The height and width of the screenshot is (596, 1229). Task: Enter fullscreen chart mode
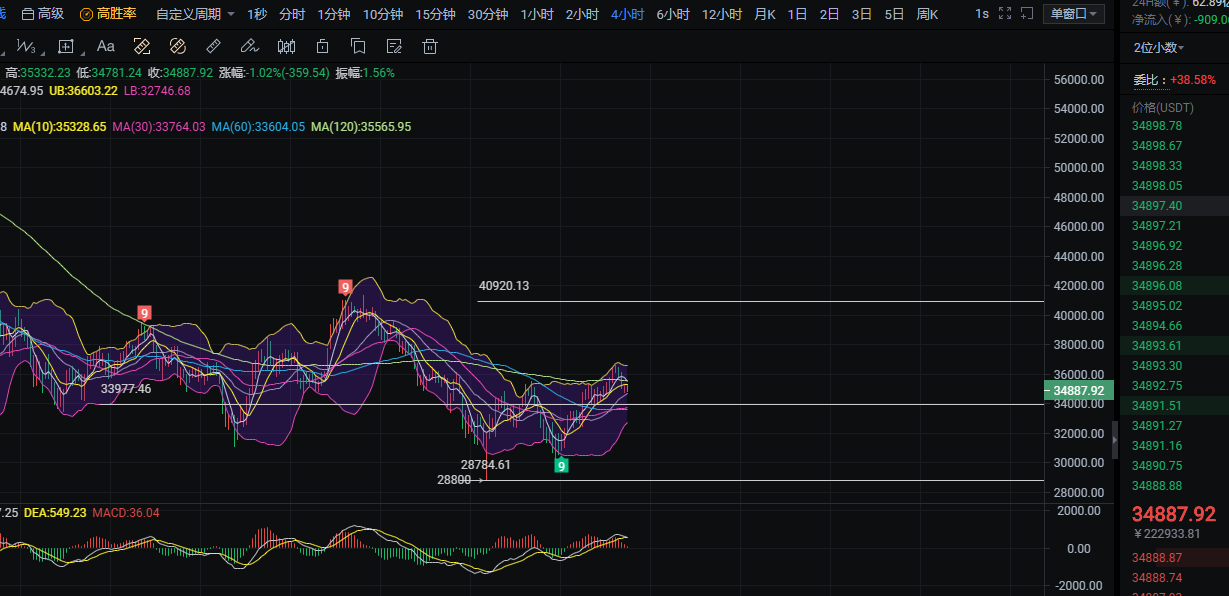click(x=1005, y=14)
